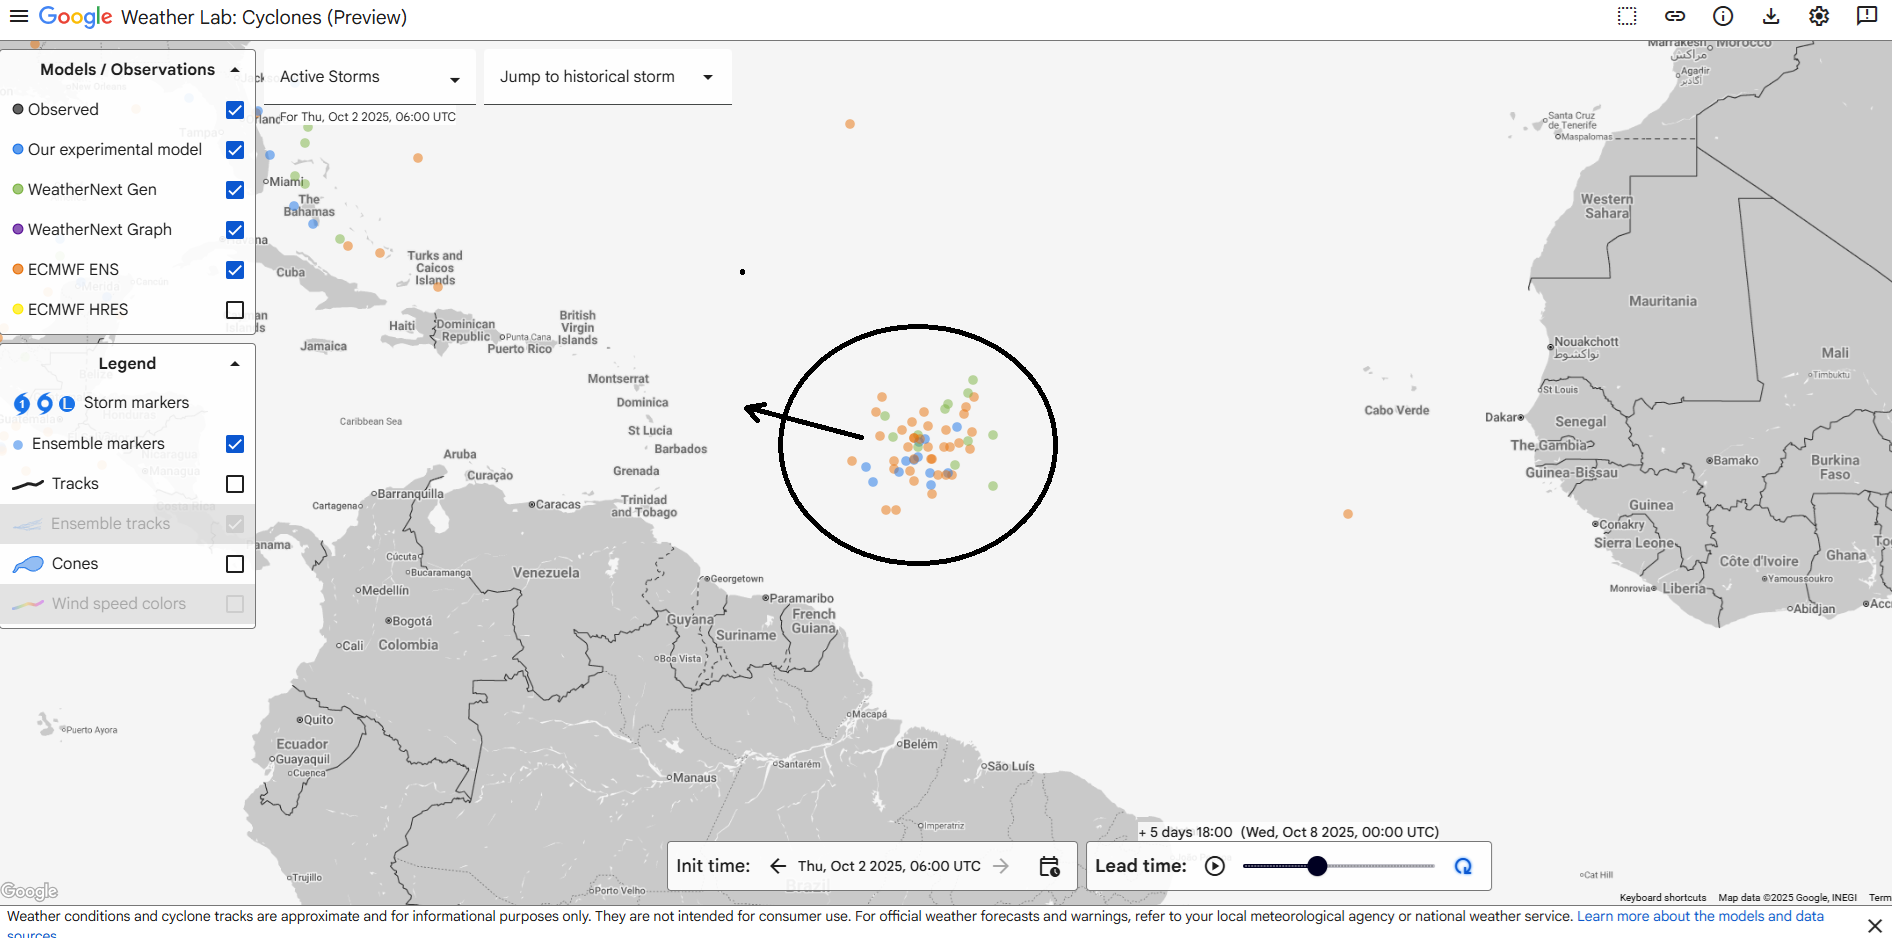Viewport: 1892px width, 938px height.
Task: Click the lead time loop icon
Action: click(x=1463, y=866)
